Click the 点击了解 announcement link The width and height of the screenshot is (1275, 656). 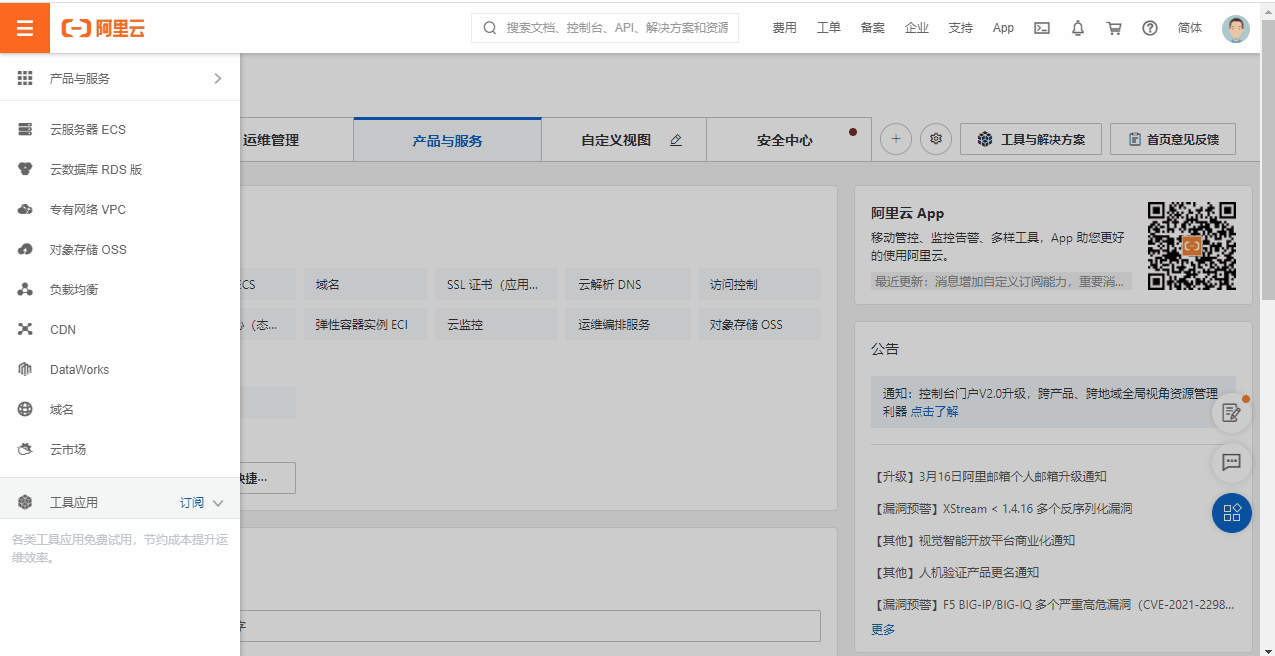[932, 411]
